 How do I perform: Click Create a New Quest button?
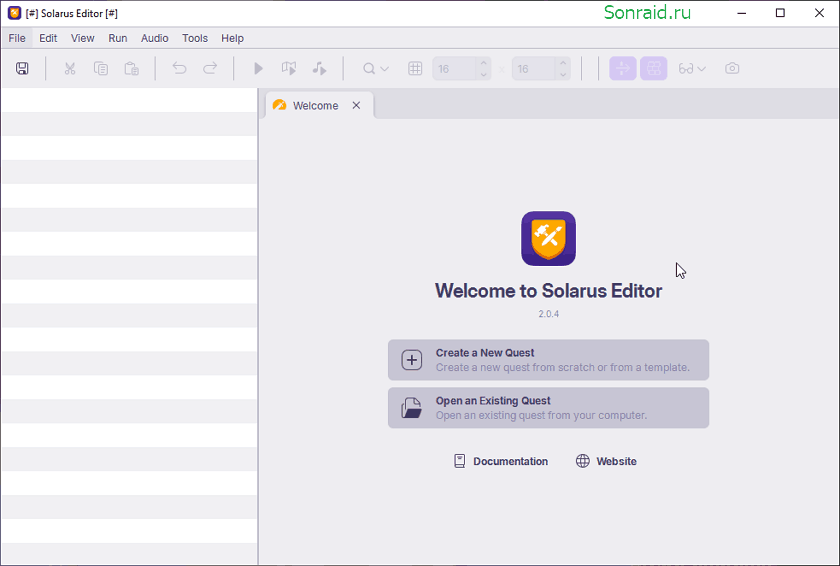tap(548, 360)
